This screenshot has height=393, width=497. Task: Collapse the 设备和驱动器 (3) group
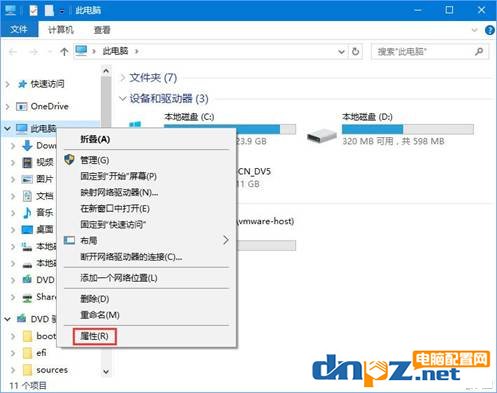coord(123,99)
